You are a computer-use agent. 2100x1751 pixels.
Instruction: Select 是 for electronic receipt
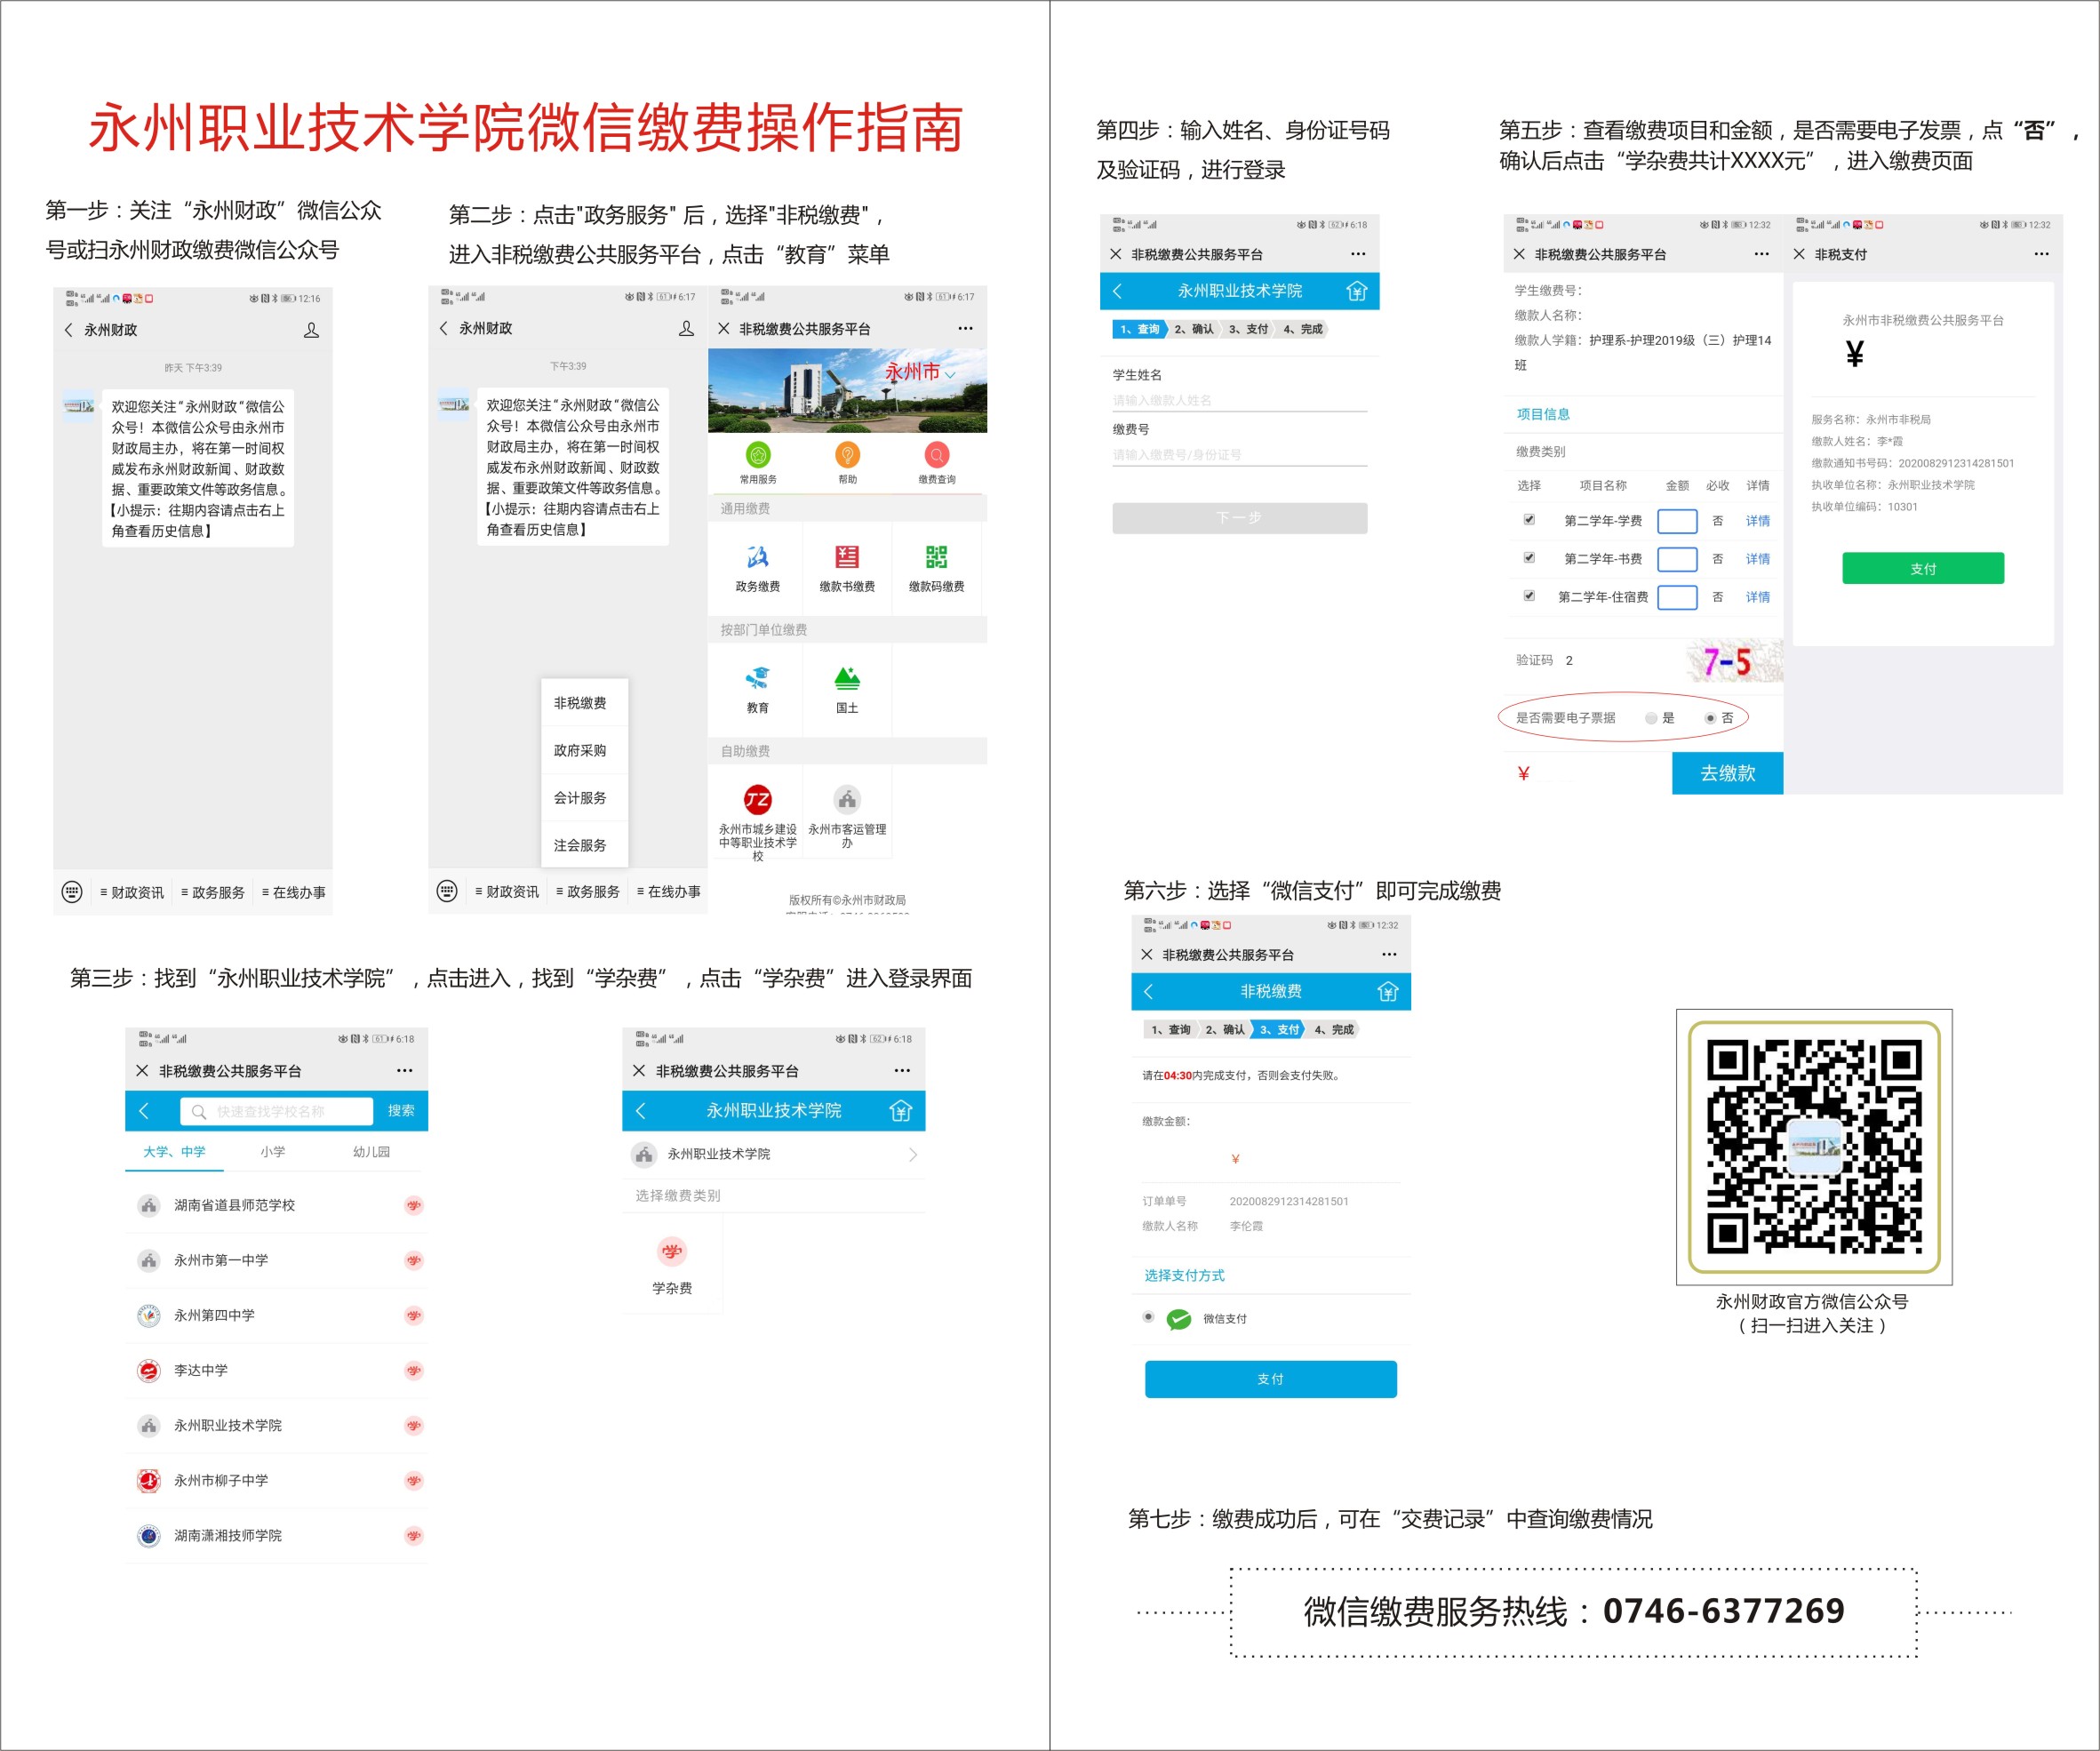1650,718
